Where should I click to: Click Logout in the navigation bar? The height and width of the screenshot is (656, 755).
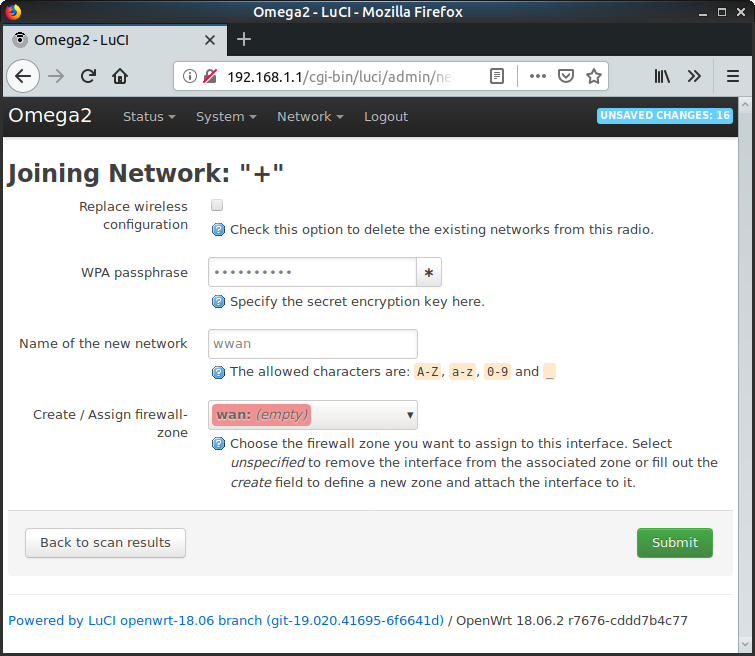coord(386,117)
